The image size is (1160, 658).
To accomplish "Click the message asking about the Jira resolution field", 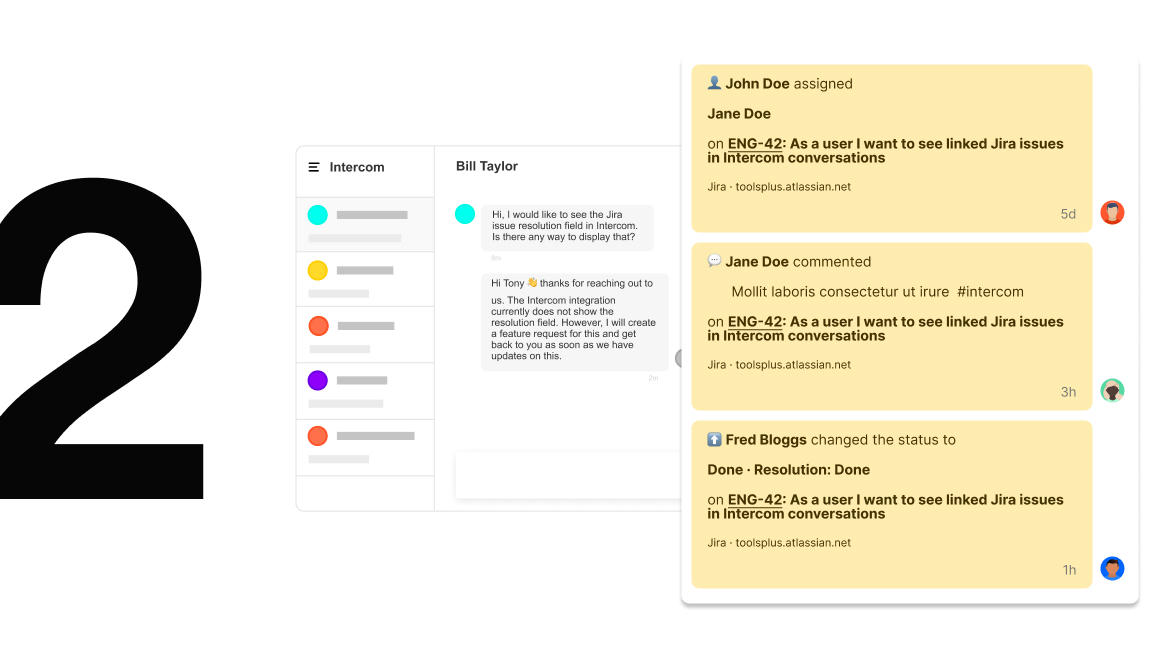I will 567,227.
